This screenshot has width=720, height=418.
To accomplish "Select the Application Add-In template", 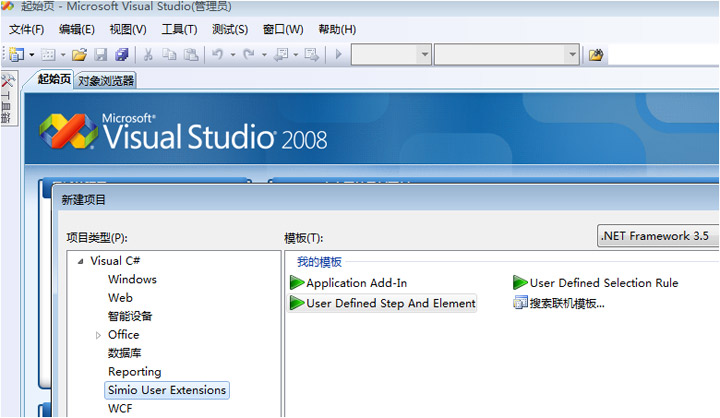I will (x=349, y=282).
